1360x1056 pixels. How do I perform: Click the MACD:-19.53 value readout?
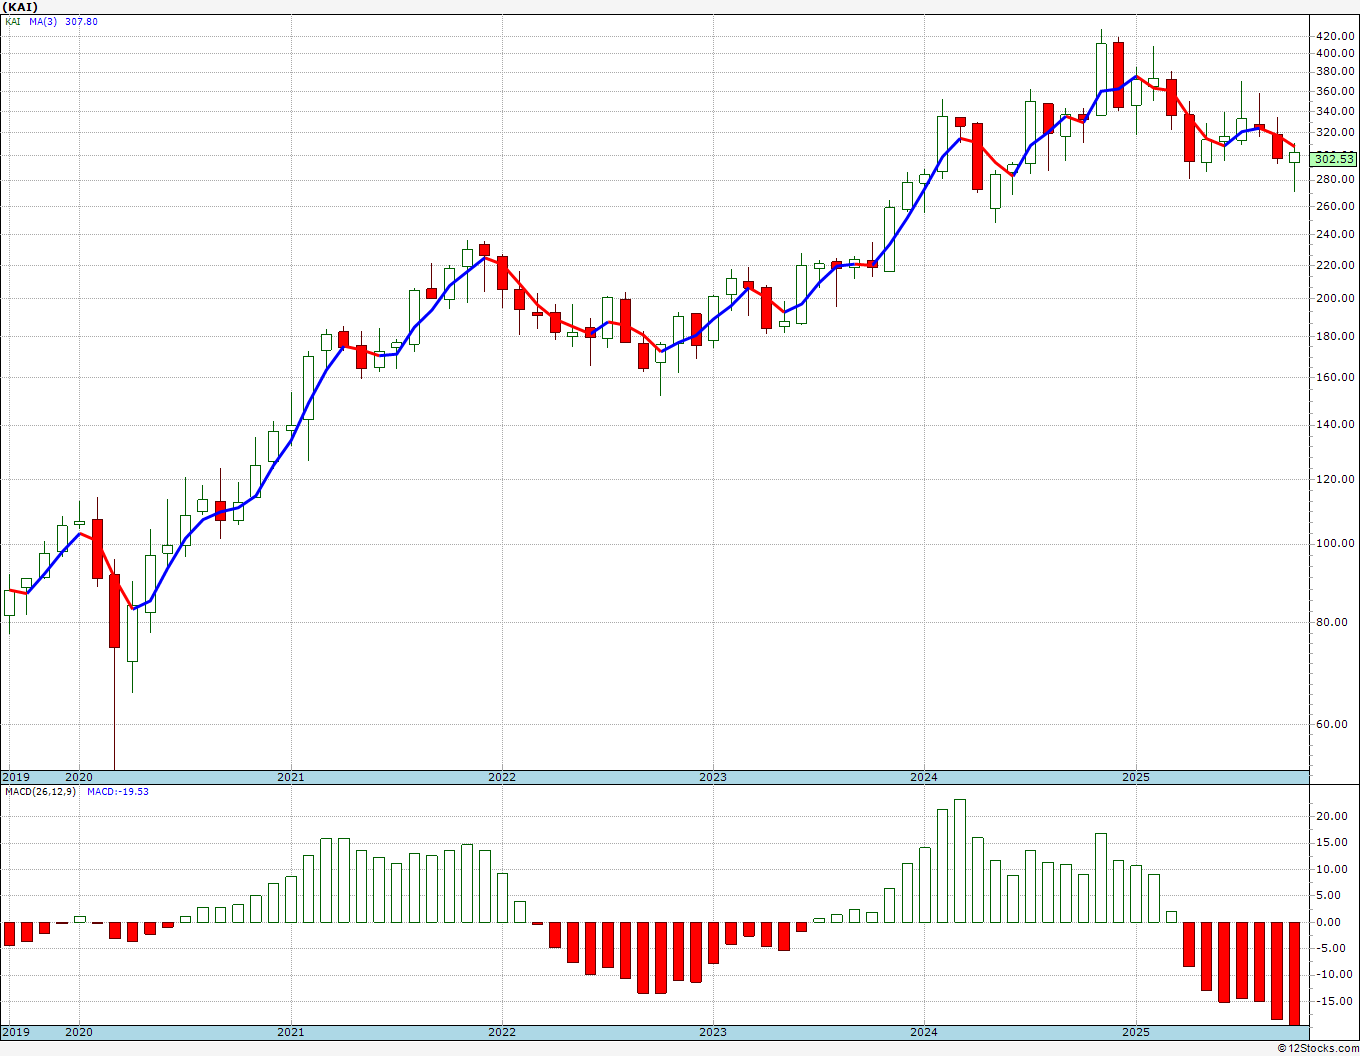click(x=118, y=792)
